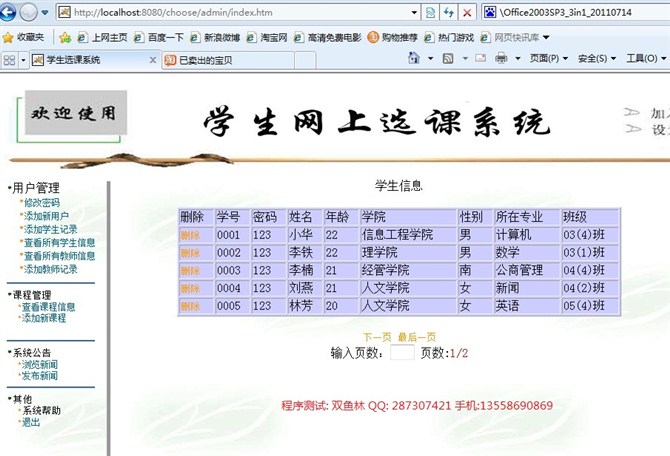Viewport: 670px width, 456px height.
Task: Open the recent pages dropdown arrow
Action: (x=45, y=12)
